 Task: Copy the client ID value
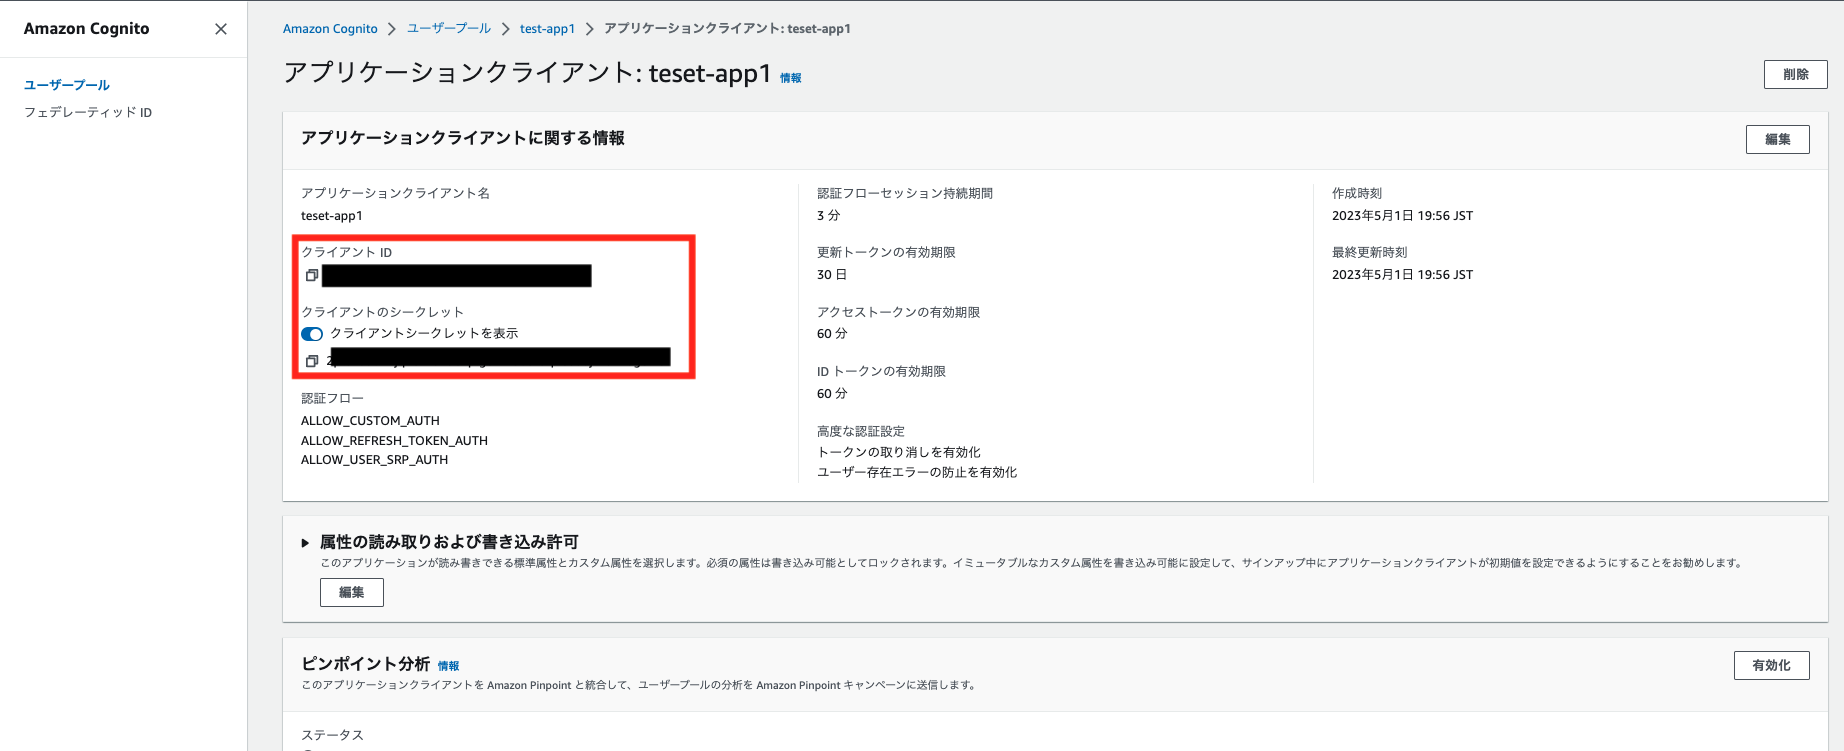(311, 276)
